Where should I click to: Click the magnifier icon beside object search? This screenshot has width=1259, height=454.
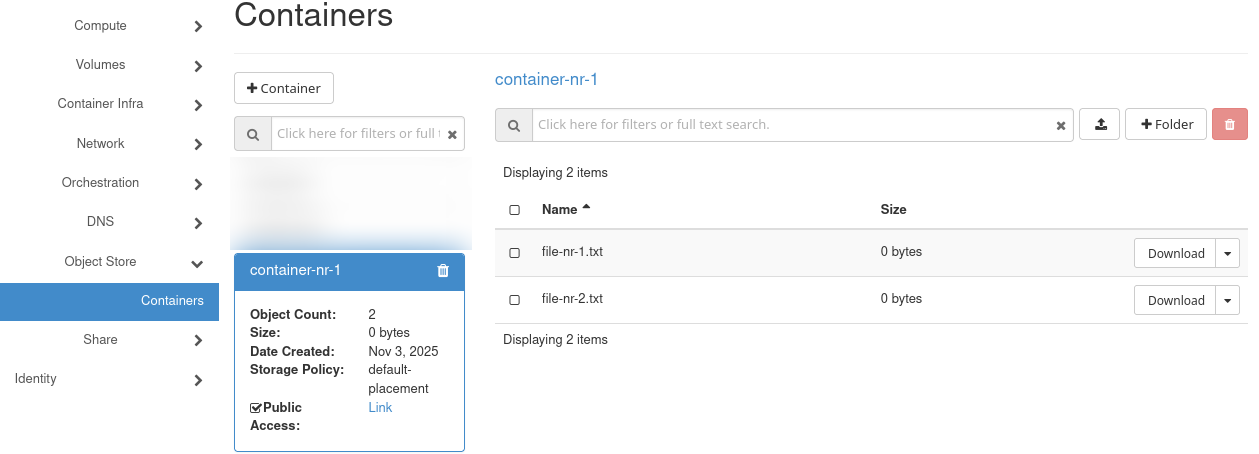(514, 125)
